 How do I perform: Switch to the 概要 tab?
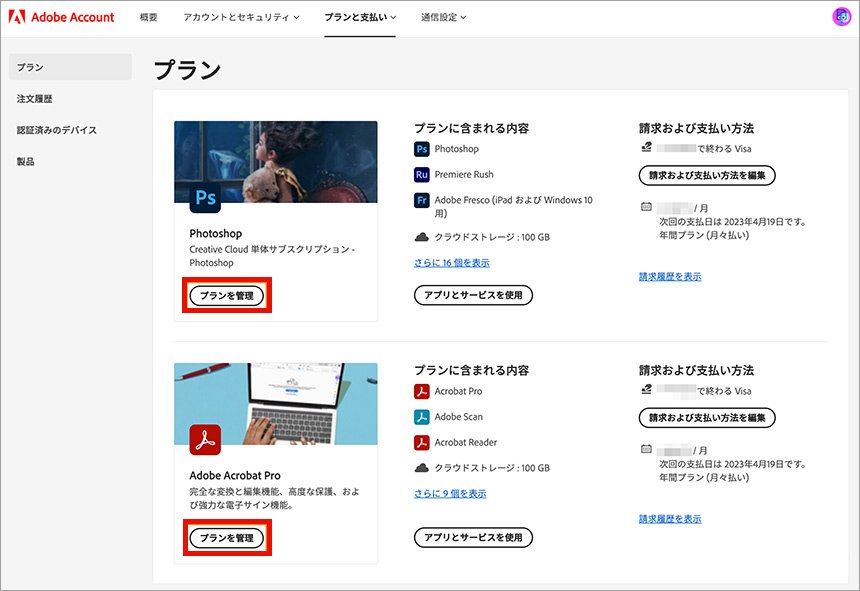tap(149, 17)
